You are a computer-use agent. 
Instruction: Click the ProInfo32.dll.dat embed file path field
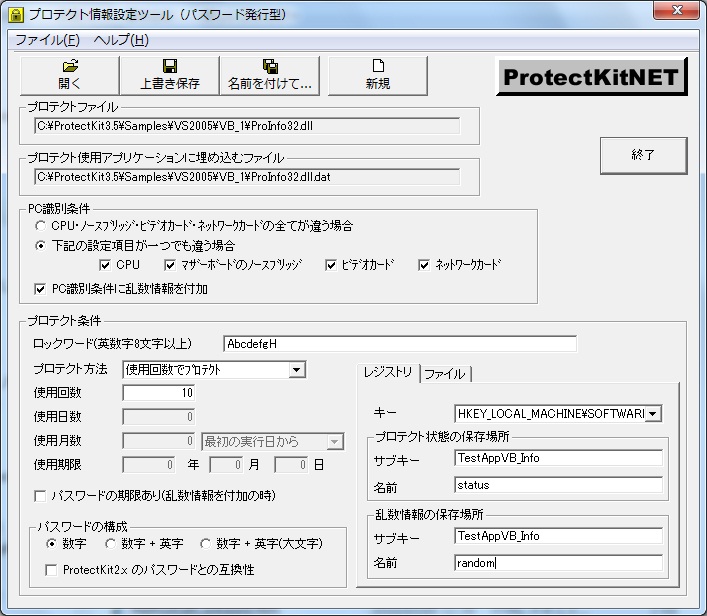pos(247,177)
